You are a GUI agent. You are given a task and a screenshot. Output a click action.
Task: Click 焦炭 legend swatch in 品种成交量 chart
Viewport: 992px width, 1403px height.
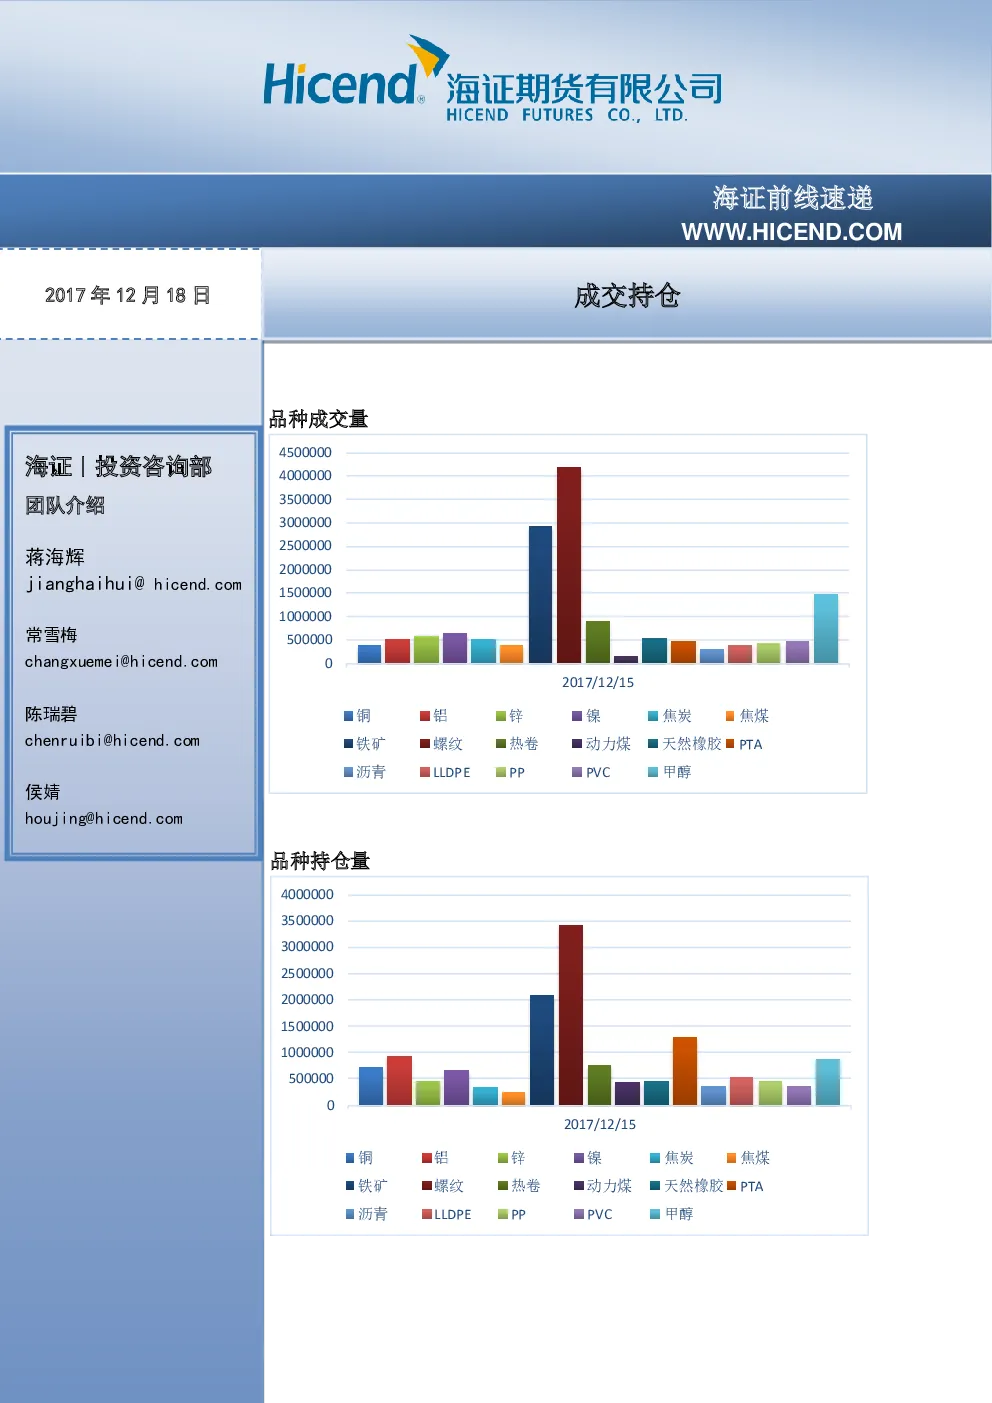click(653, 716)
